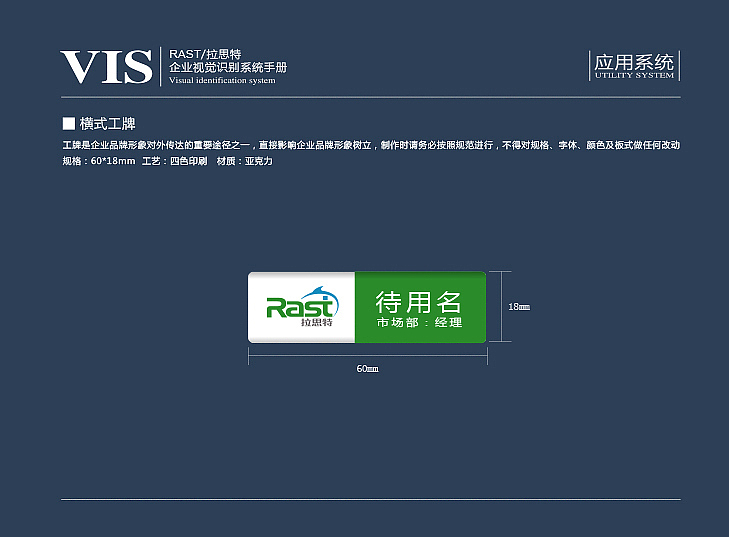Click the 工牌是企业品牌形象 description line
729x537 pixels.
371,145
